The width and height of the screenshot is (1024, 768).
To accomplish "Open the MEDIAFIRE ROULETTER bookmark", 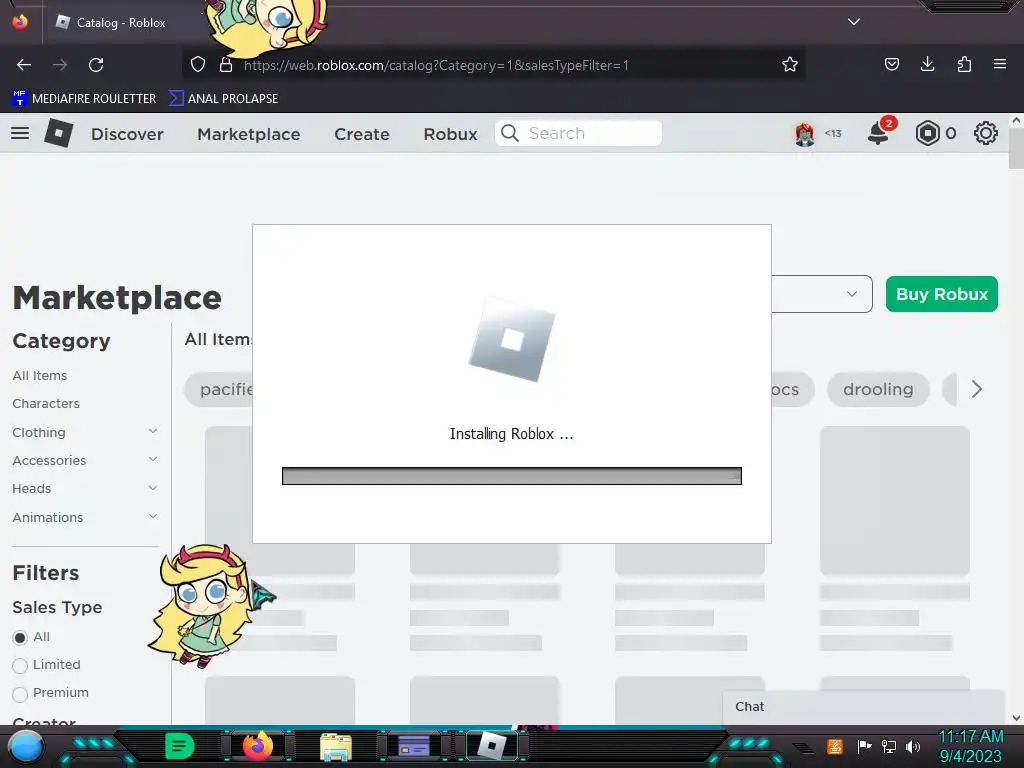I will 84,99.
